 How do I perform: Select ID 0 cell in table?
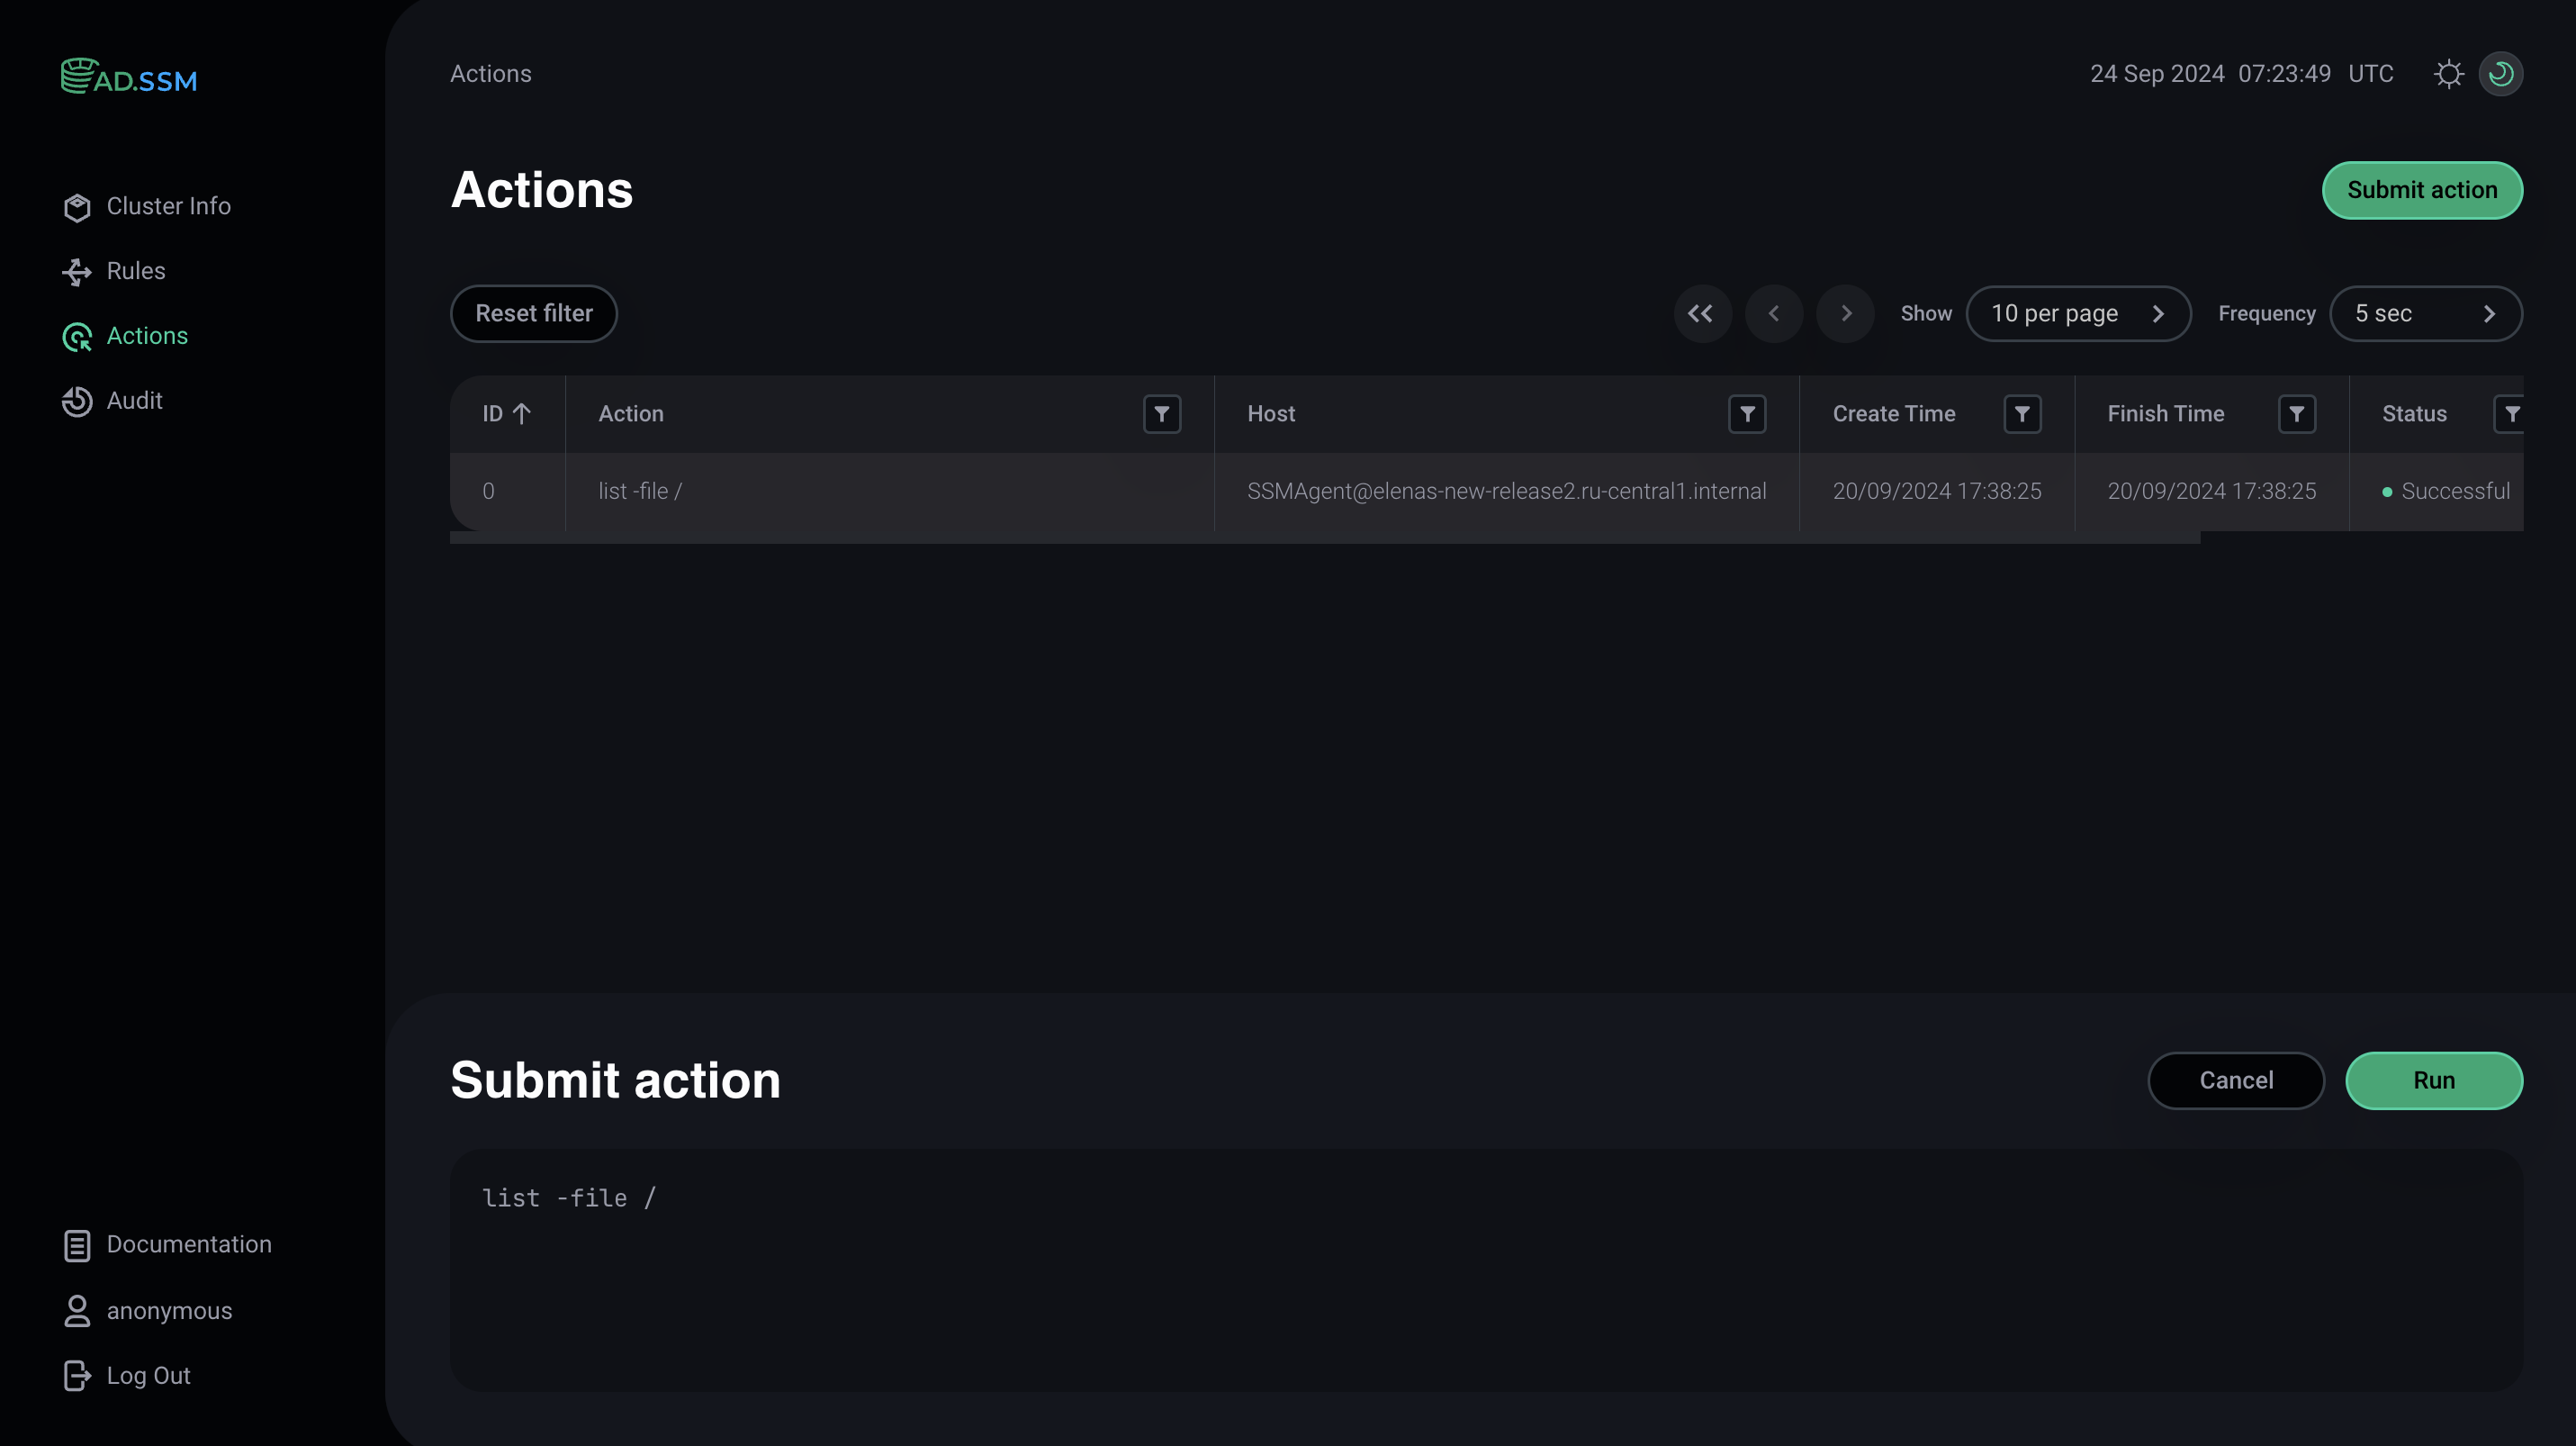[507, 491]
